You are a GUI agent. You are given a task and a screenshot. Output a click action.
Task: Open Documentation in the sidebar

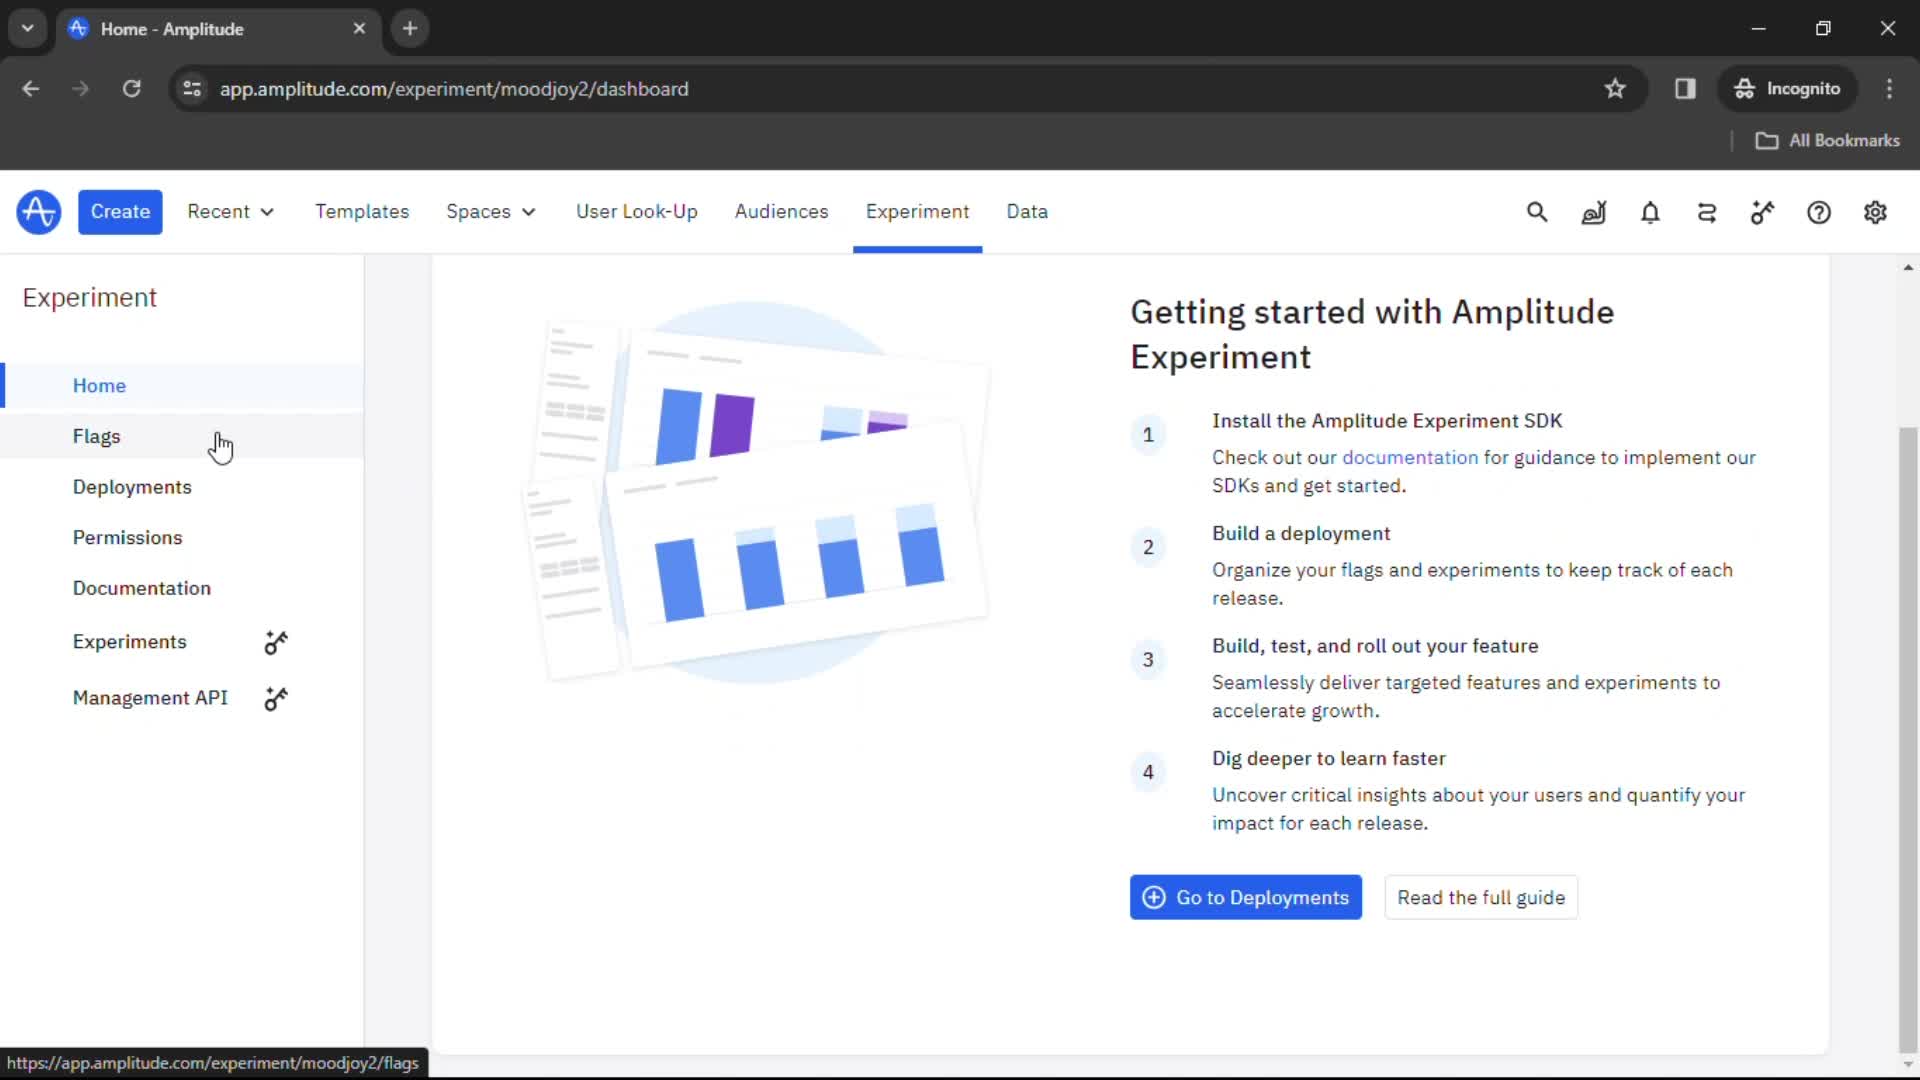[182, 588]
